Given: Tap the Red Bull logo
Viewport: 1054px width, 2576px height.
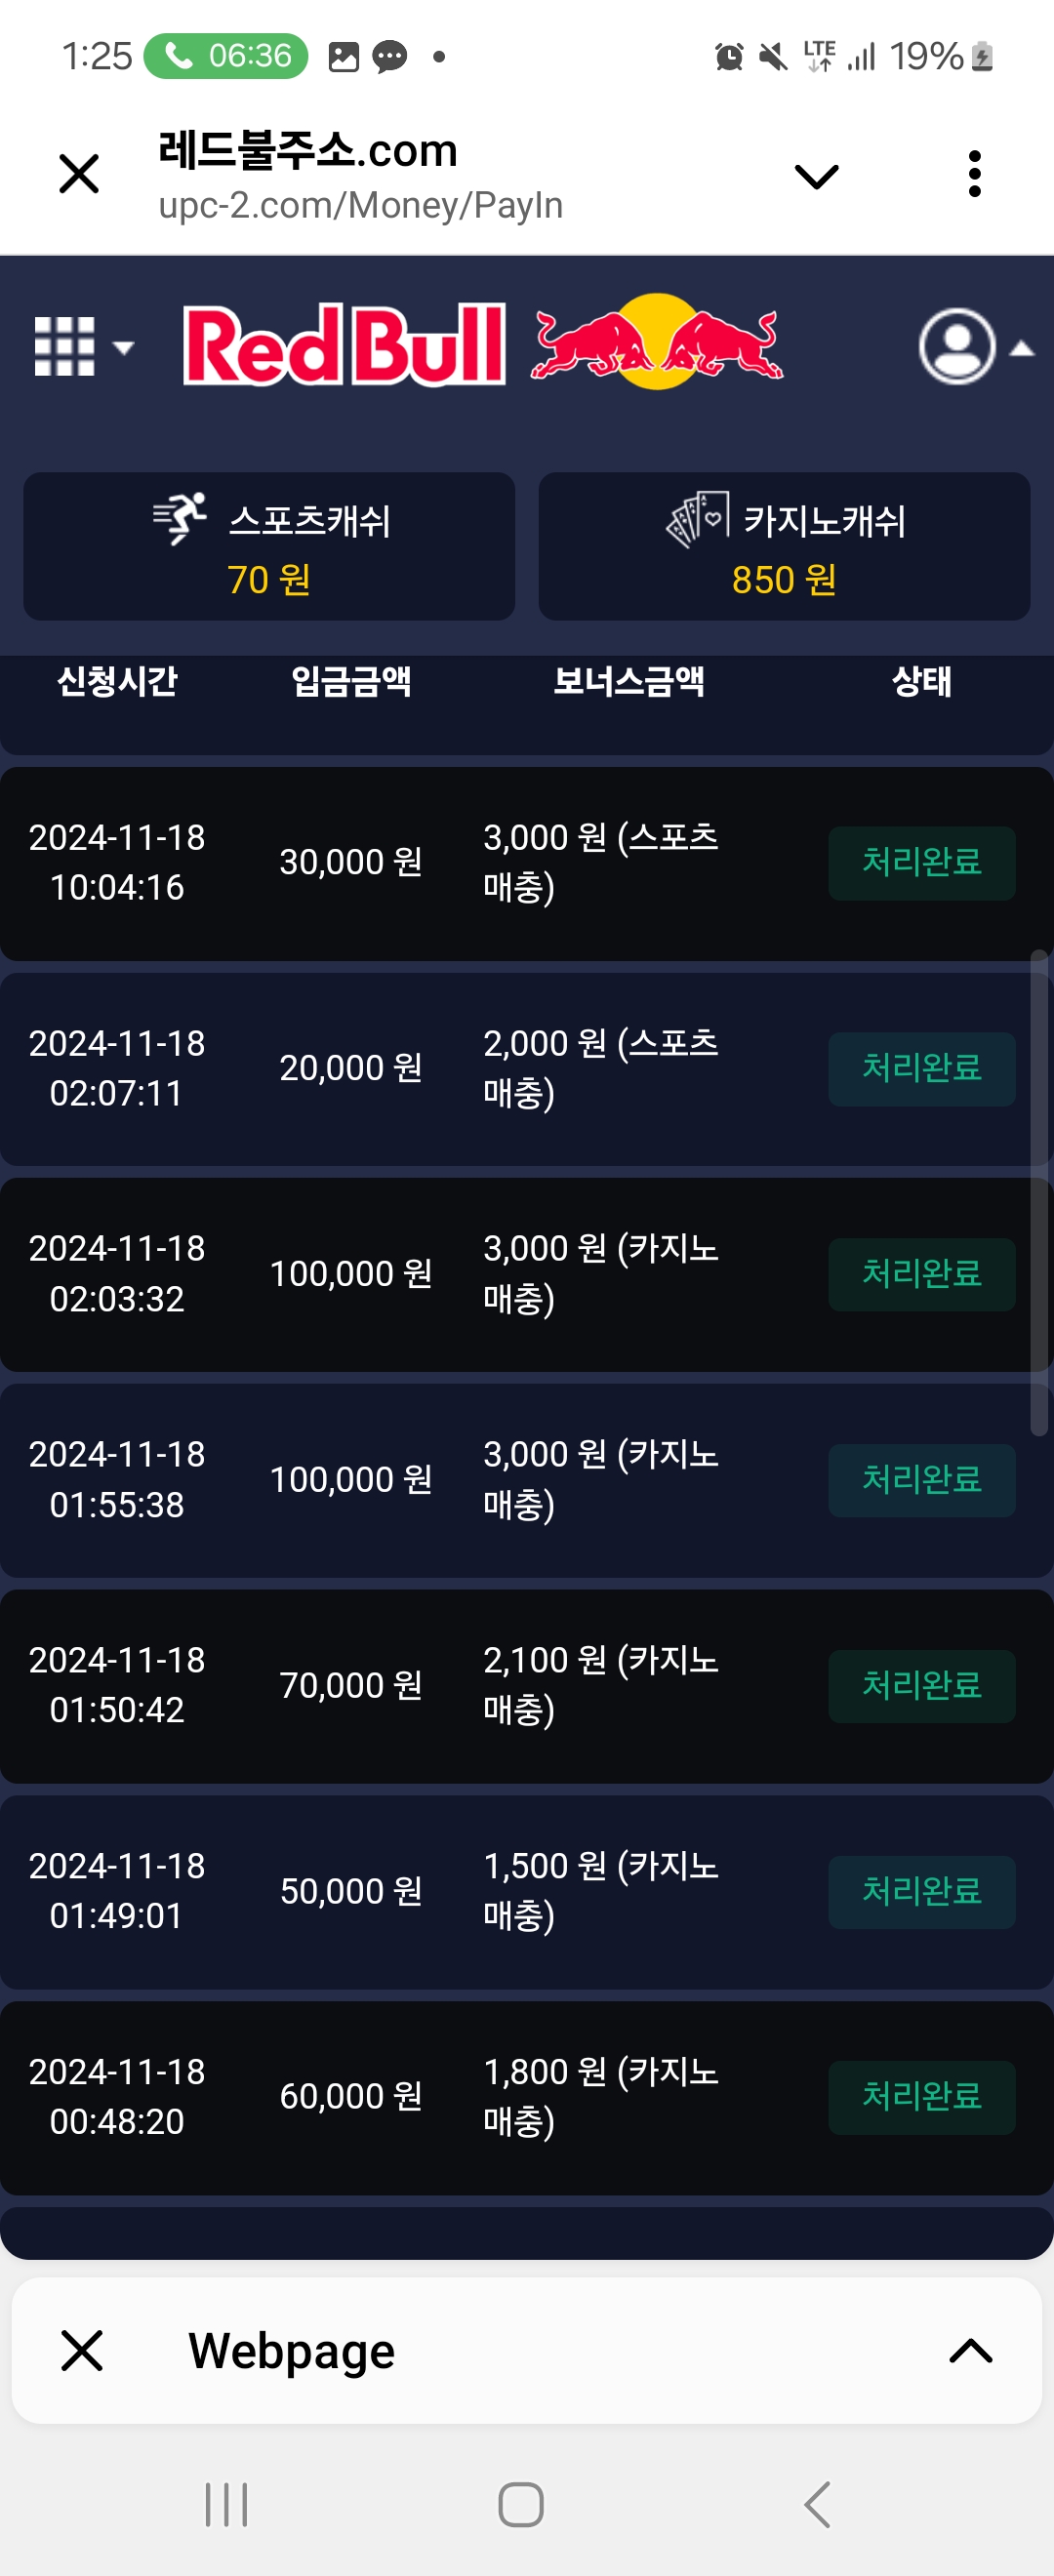Looking at the screenshot, I should tap(483, 343).
